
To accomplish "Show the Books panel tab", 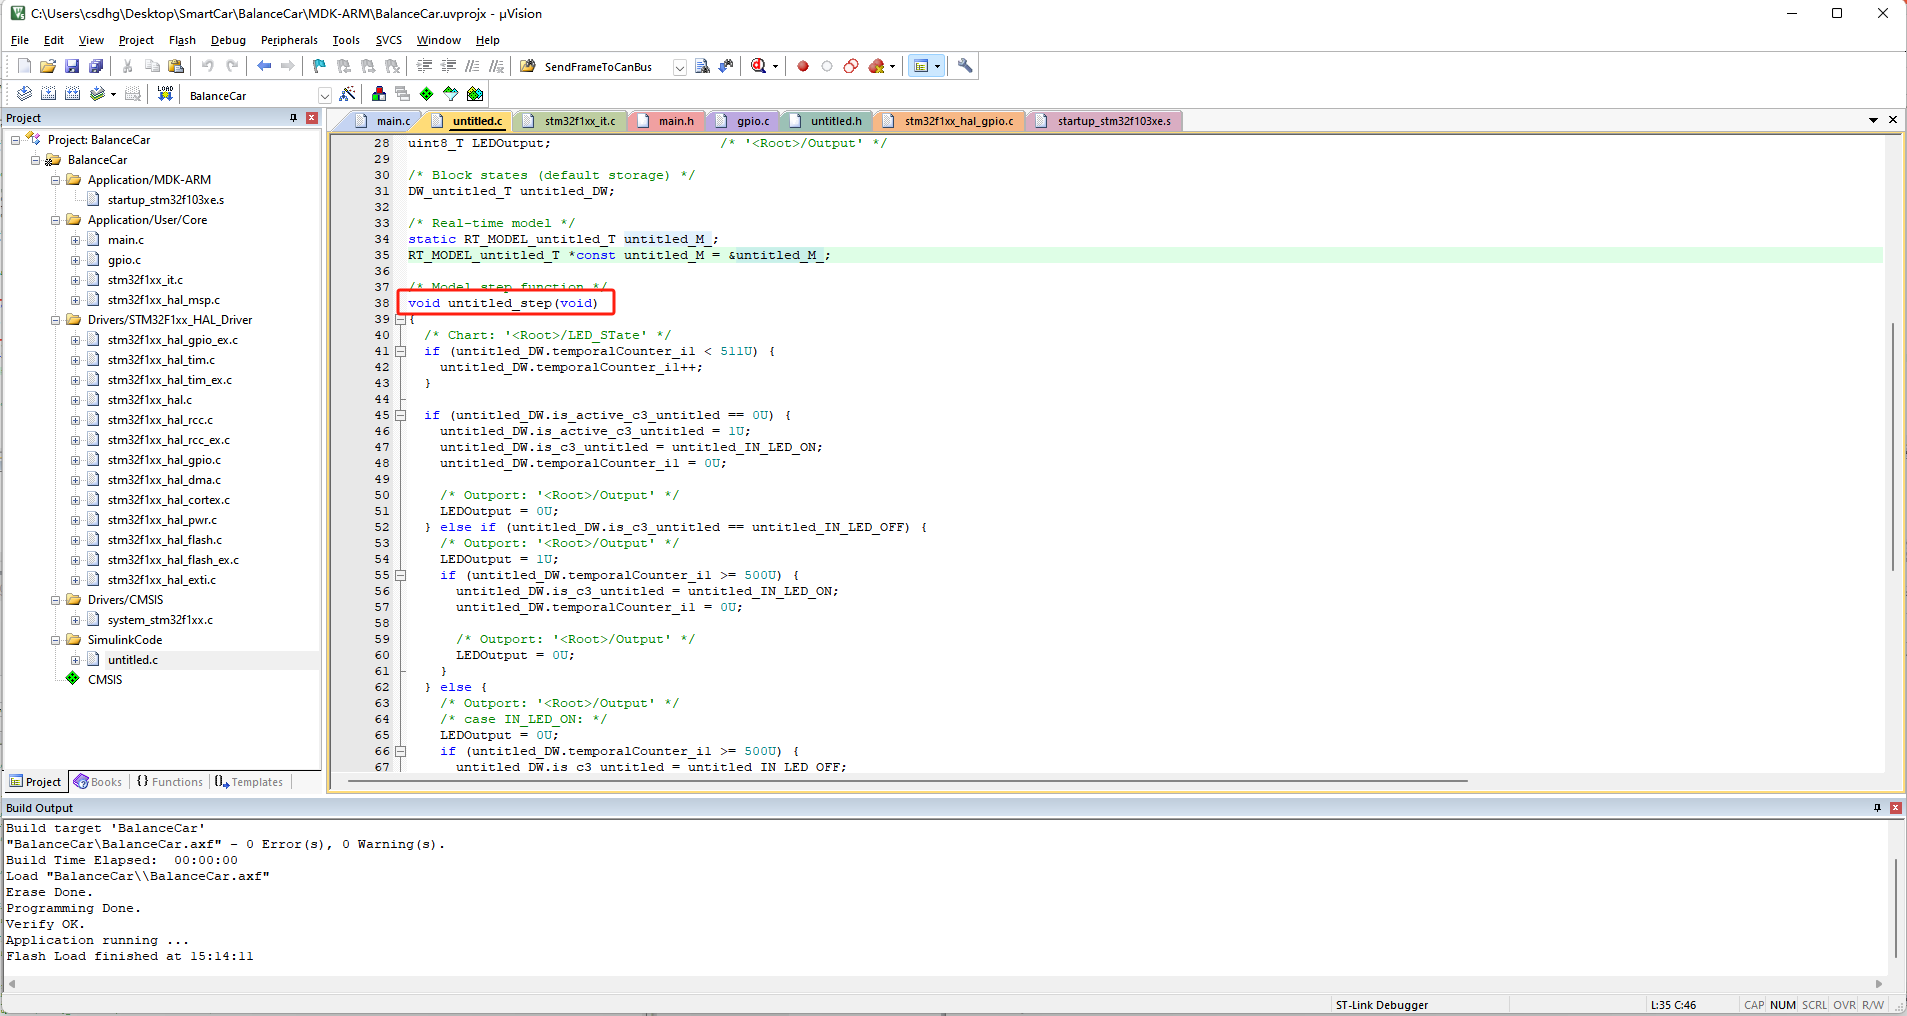I will [98, 782].
